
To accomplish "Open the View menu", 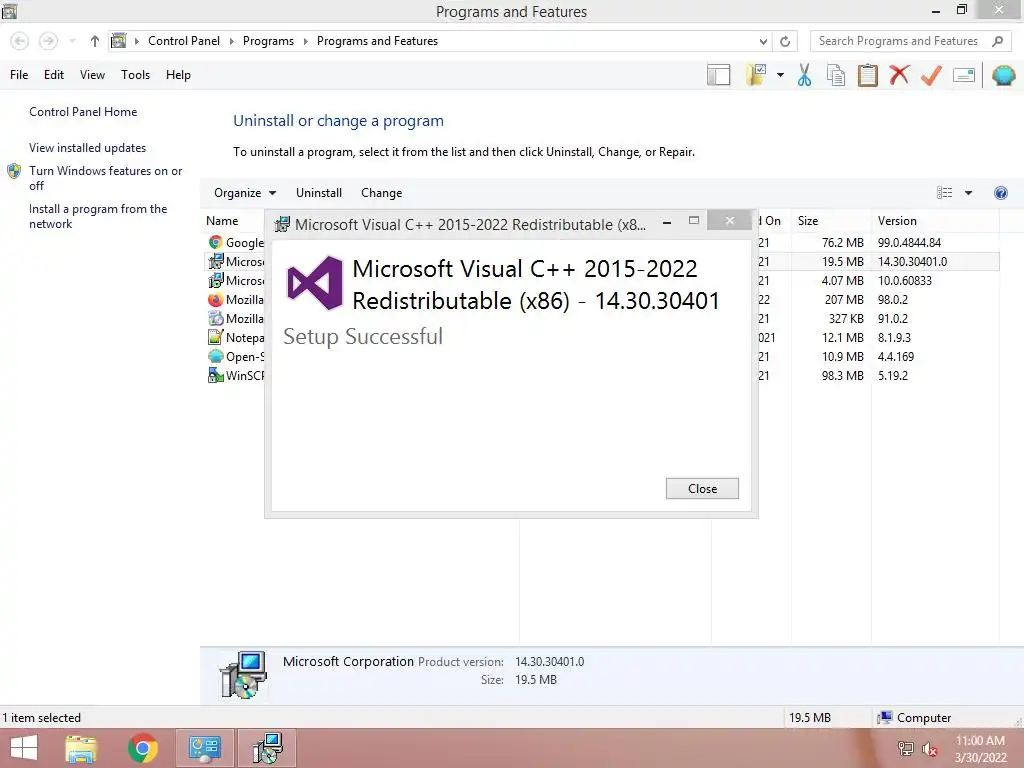I will click(x=92, y=75).
